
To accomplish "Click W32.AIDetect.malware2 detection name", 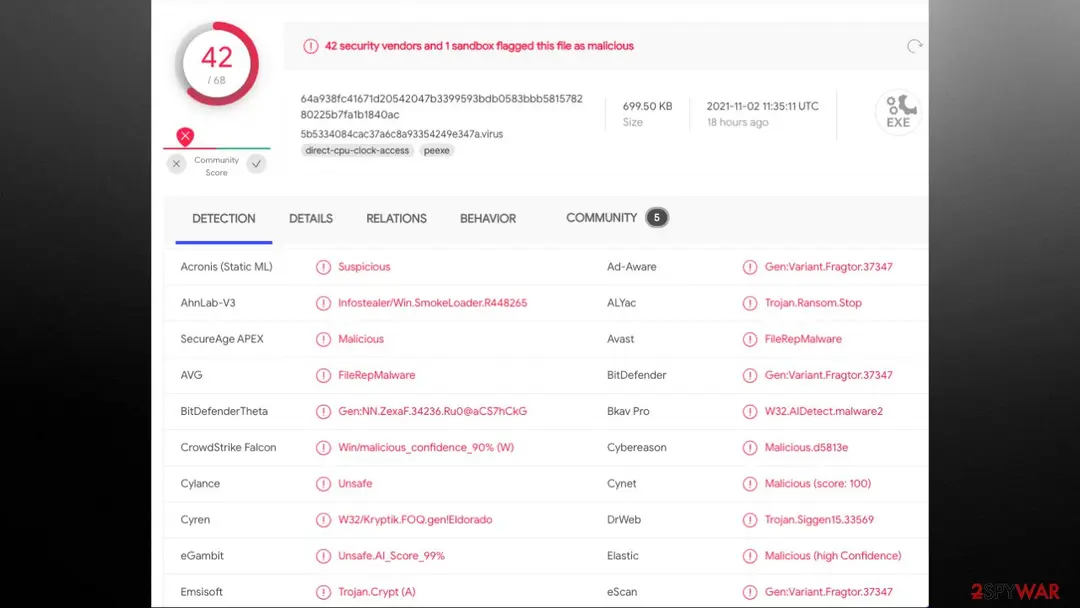I will click(824, 411).
